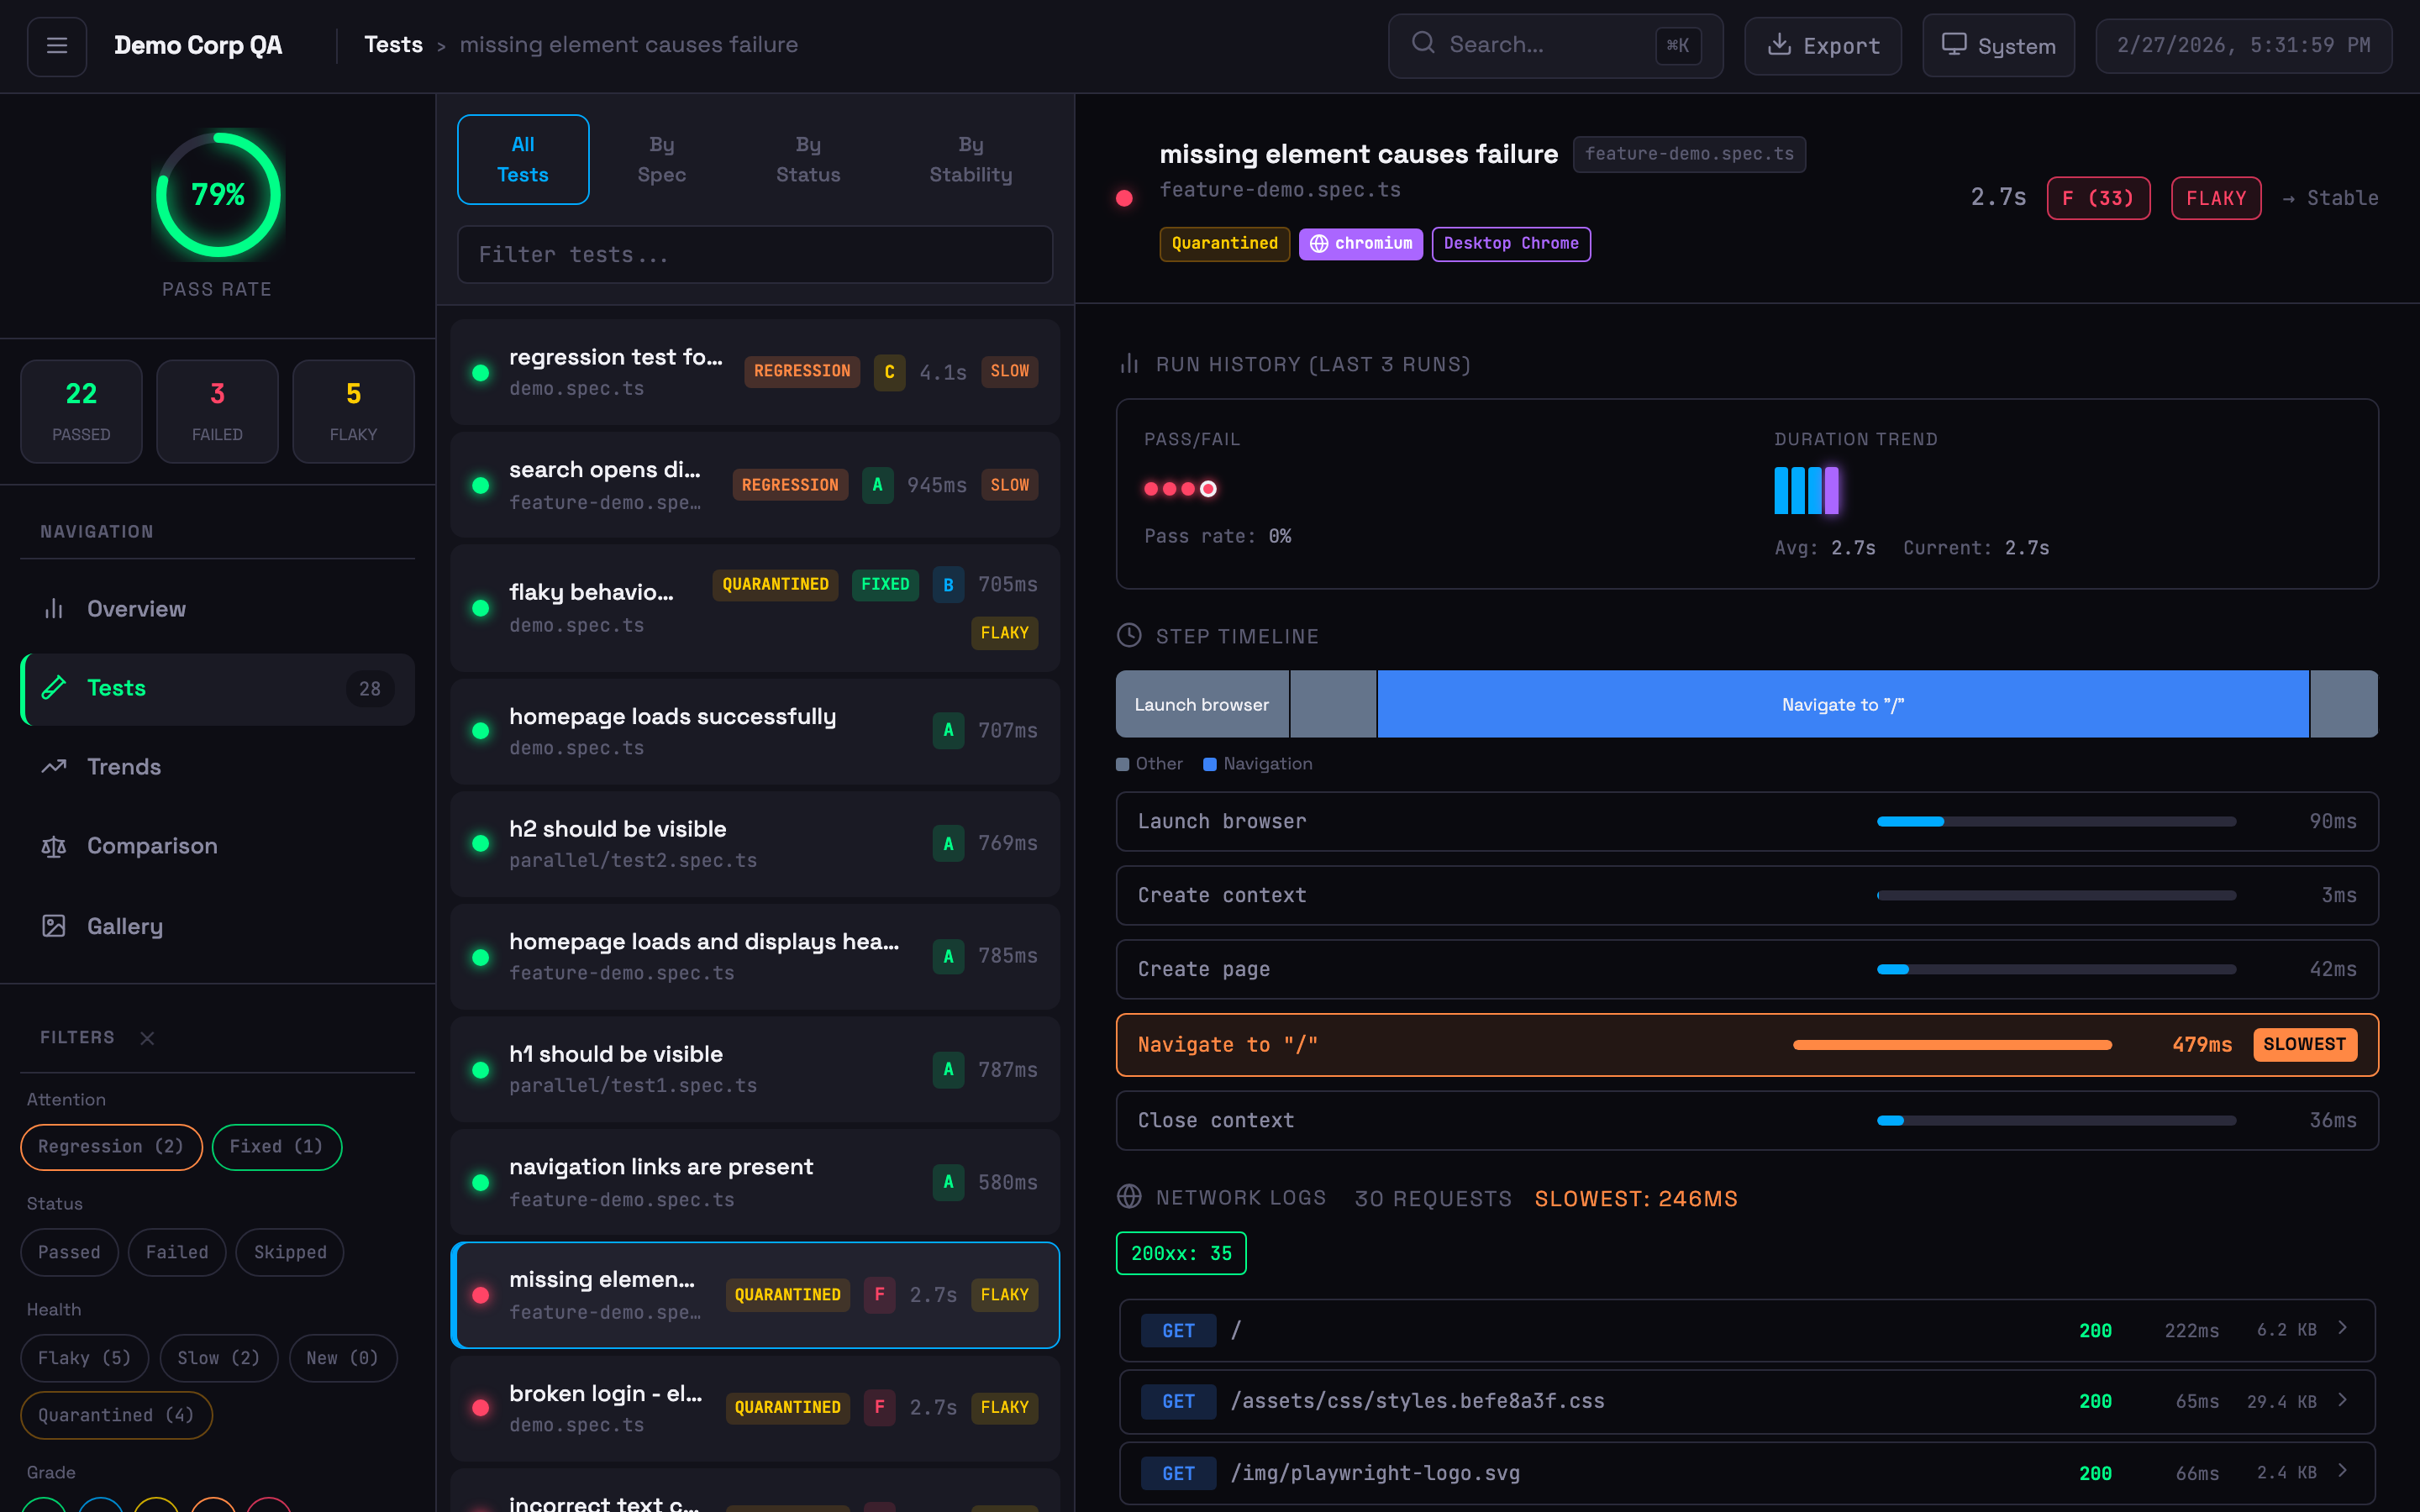Switch to the By Stability tab
This screenshot has width=2420, height=1512.
970,160
